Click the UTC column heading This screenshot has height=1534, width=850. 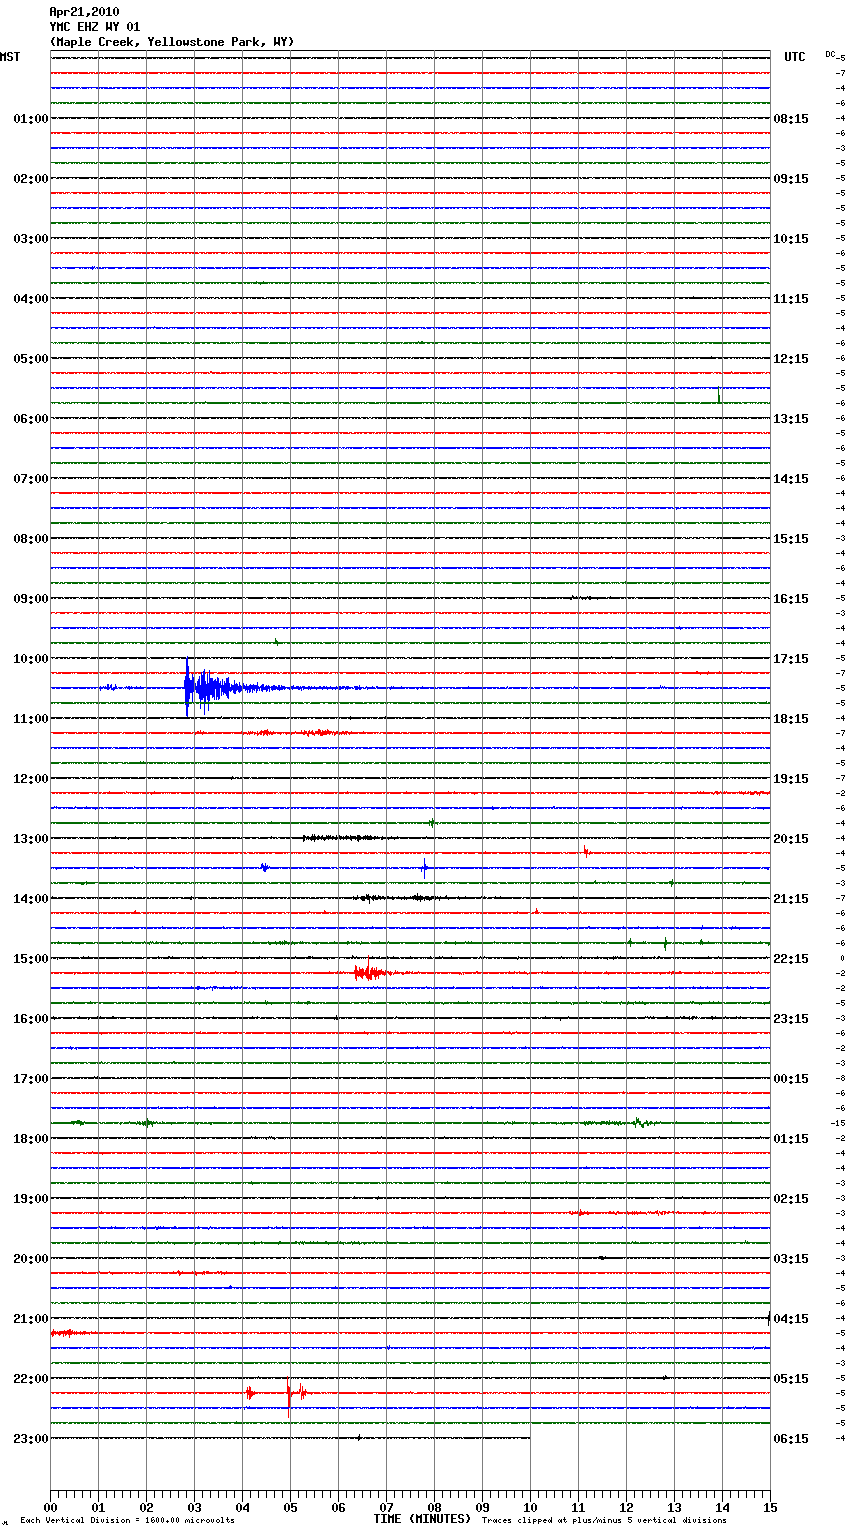click(795, 57)
